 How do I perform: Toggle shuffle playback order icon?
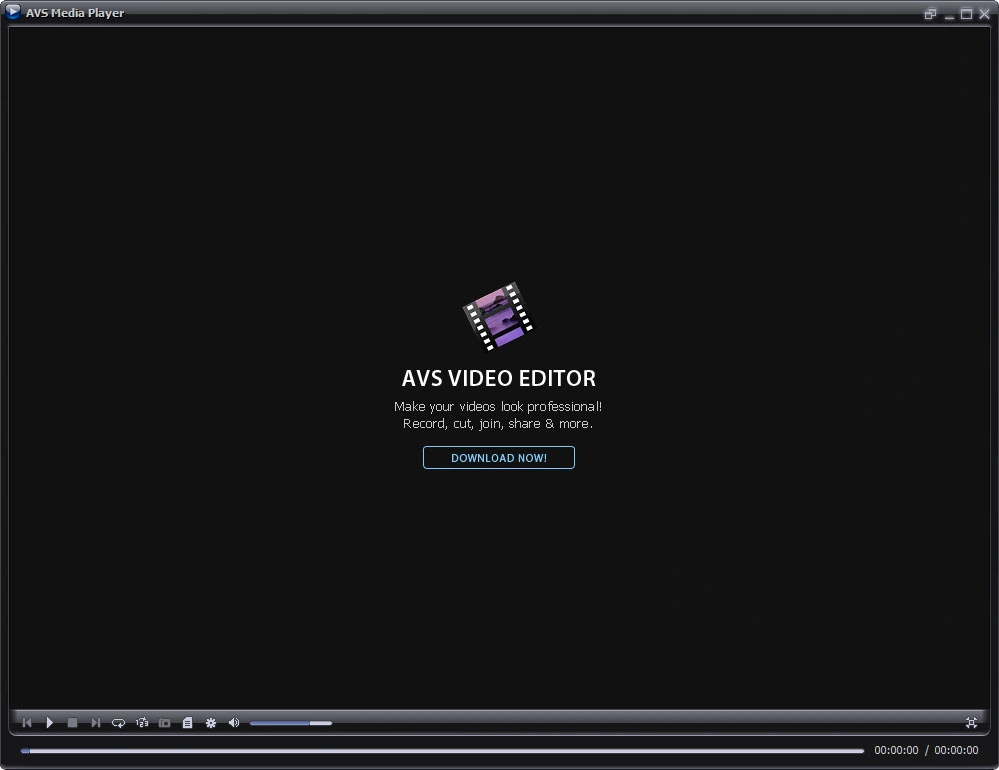[x=142, y=723]
